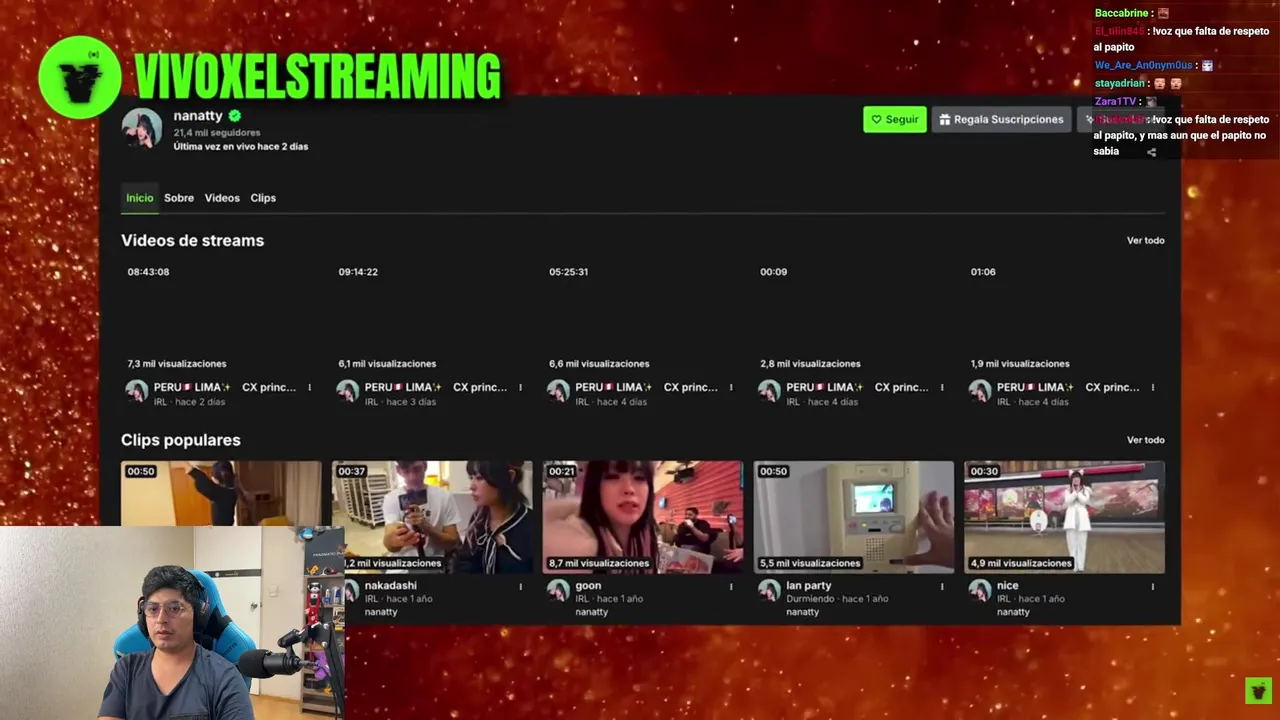1280x720 pixels.
Task: Open nanatty's profile avatar picture
Action: point(142,129)
